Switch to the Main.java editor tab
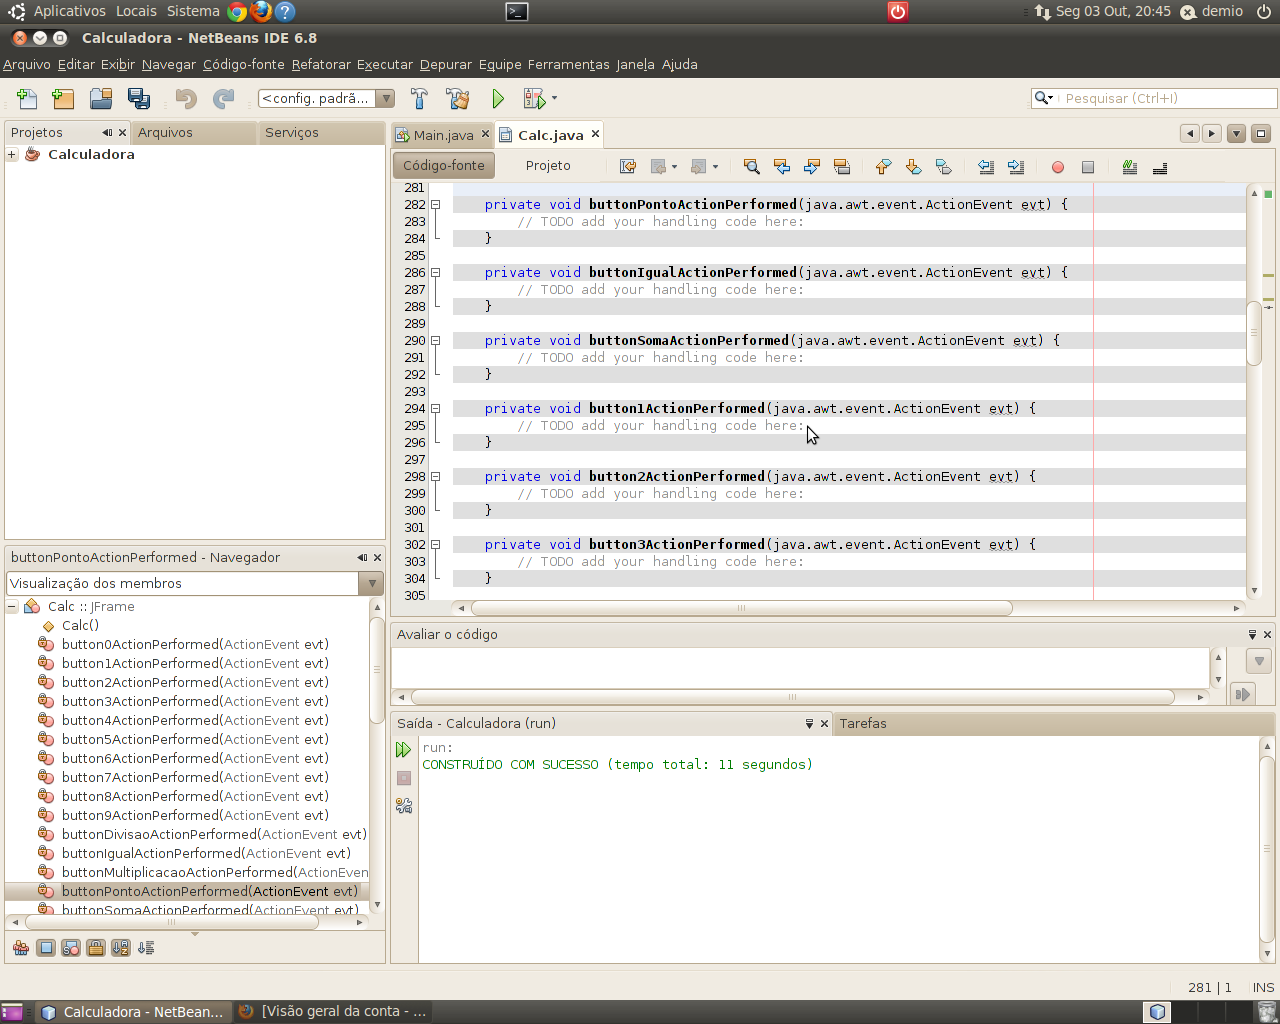The height and width of the screenshot is (1024, 1280). point(443,135)
